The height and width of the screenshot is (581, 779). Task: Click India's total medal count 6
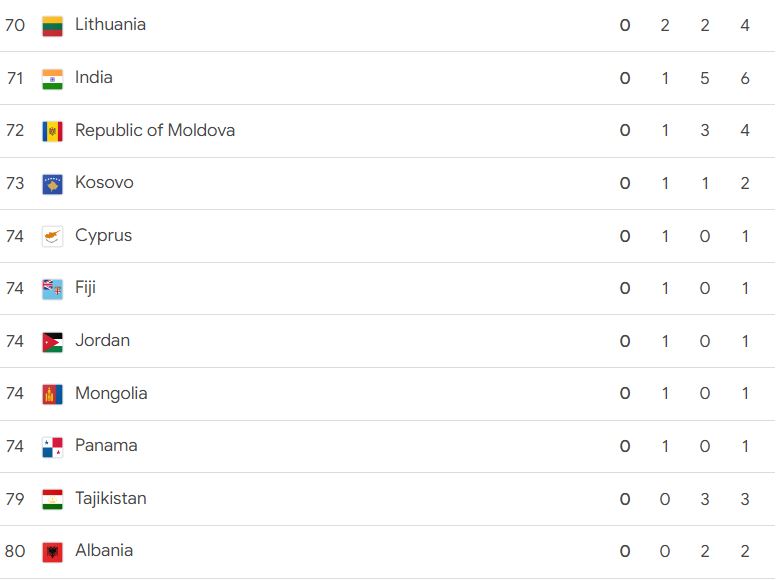(745, 78)
